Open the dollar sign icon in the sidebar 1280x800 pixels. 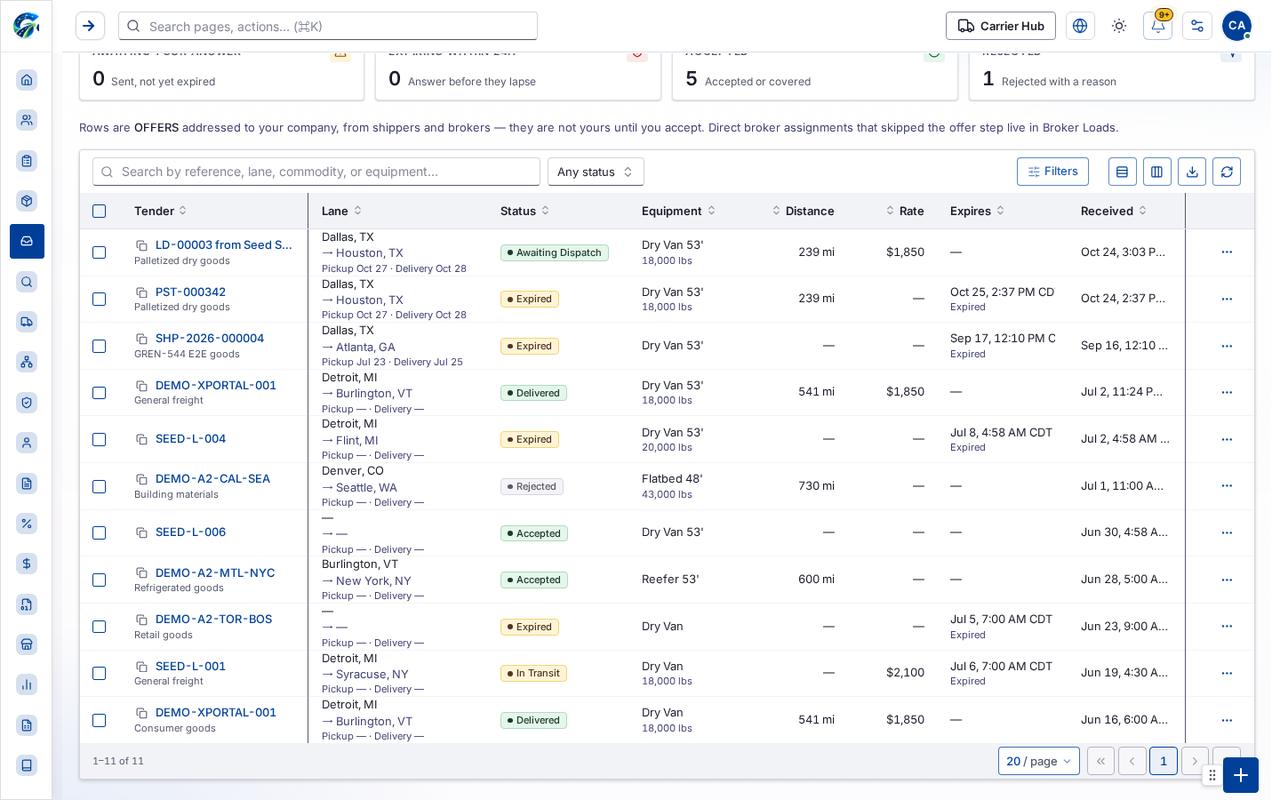point(27,564)
